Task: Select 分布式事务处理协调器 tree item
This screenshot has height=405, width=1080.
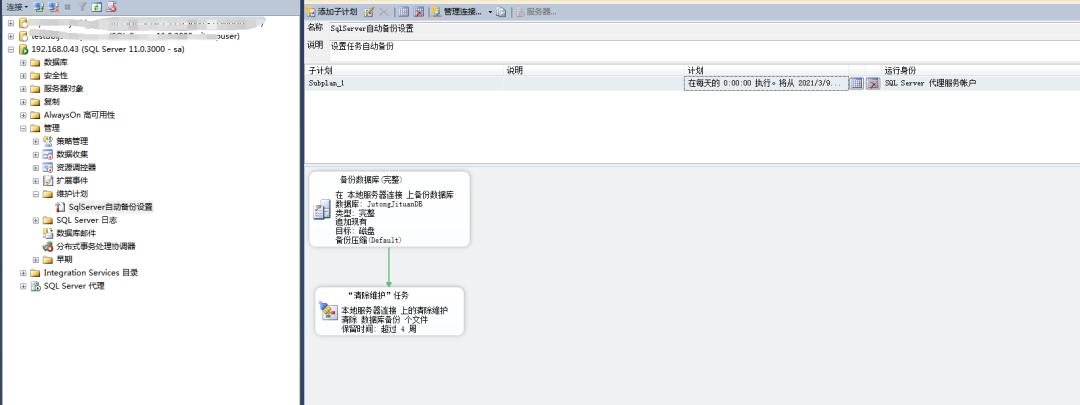Action: click(x=96, y=247)
